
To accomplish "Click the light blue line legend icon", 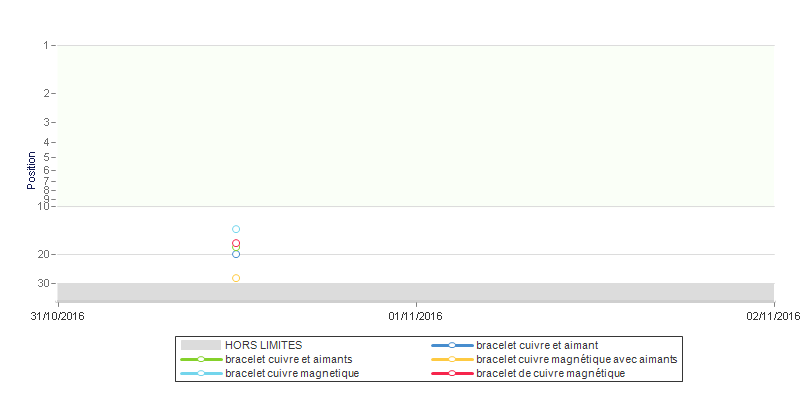I will pos(201,373).
